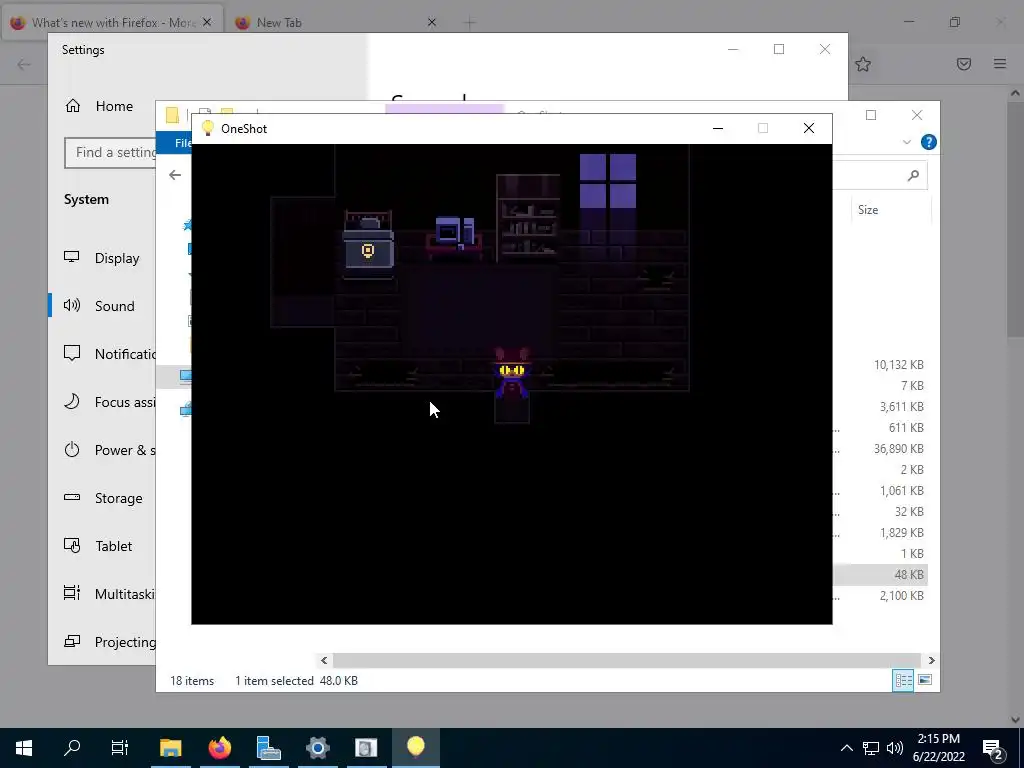This screenshot has width=1024, height=768.
Task: Open Firefox from the taskbar
Action: (219, 748)
